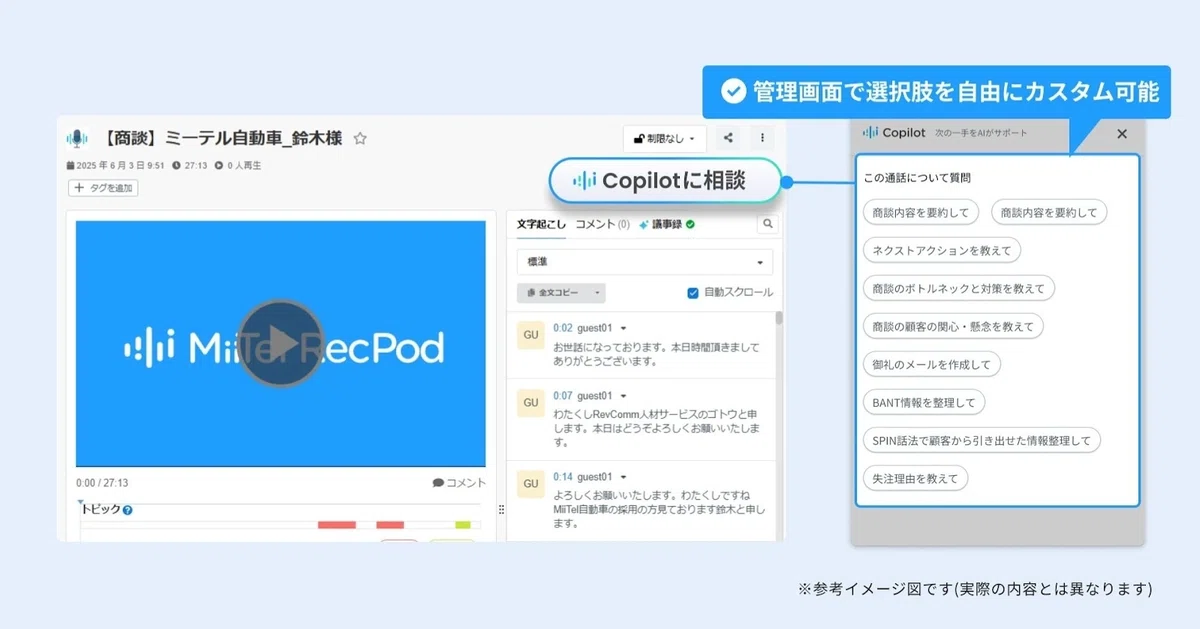Jump to the 0:02 timestamp

pyautogui.click(x=562, y=328)
